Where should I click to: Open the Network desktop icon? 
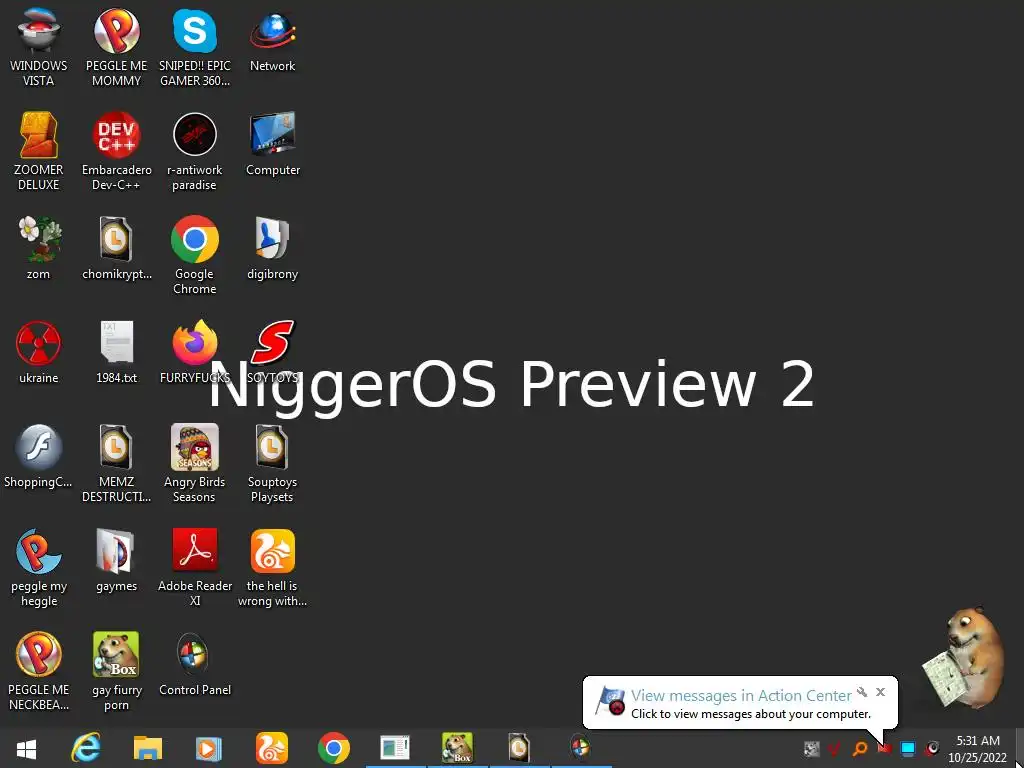pos(272,39)
